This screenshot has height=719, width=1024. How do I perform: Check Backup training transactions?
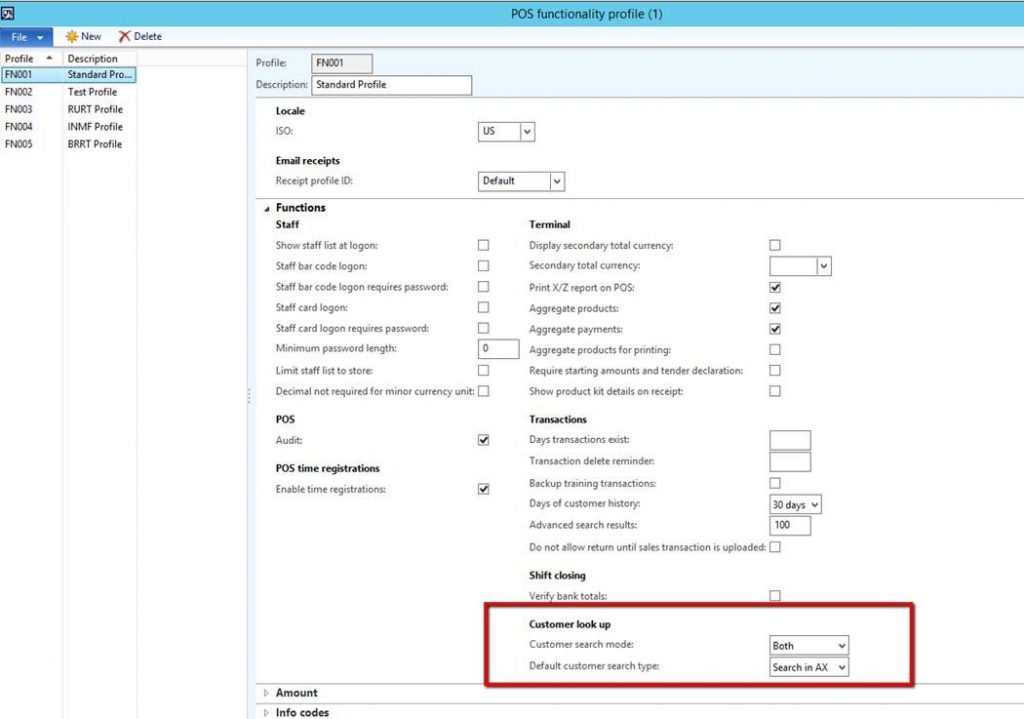click(775, 483)
